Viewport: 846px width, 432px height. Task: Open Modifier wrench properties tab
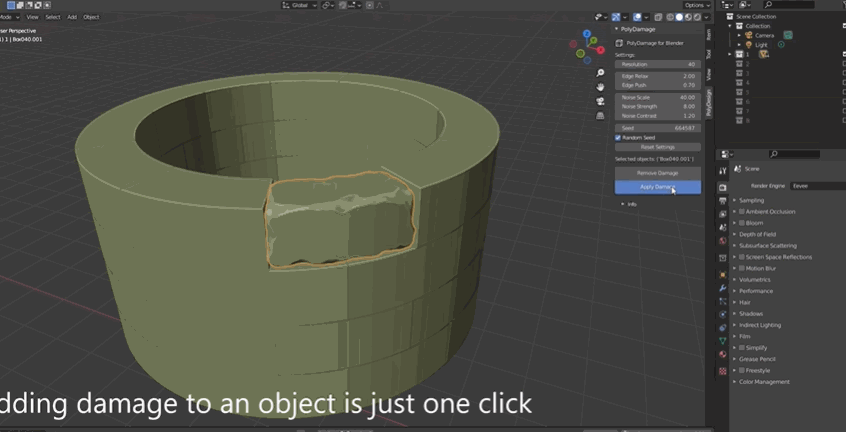point(723,288)
